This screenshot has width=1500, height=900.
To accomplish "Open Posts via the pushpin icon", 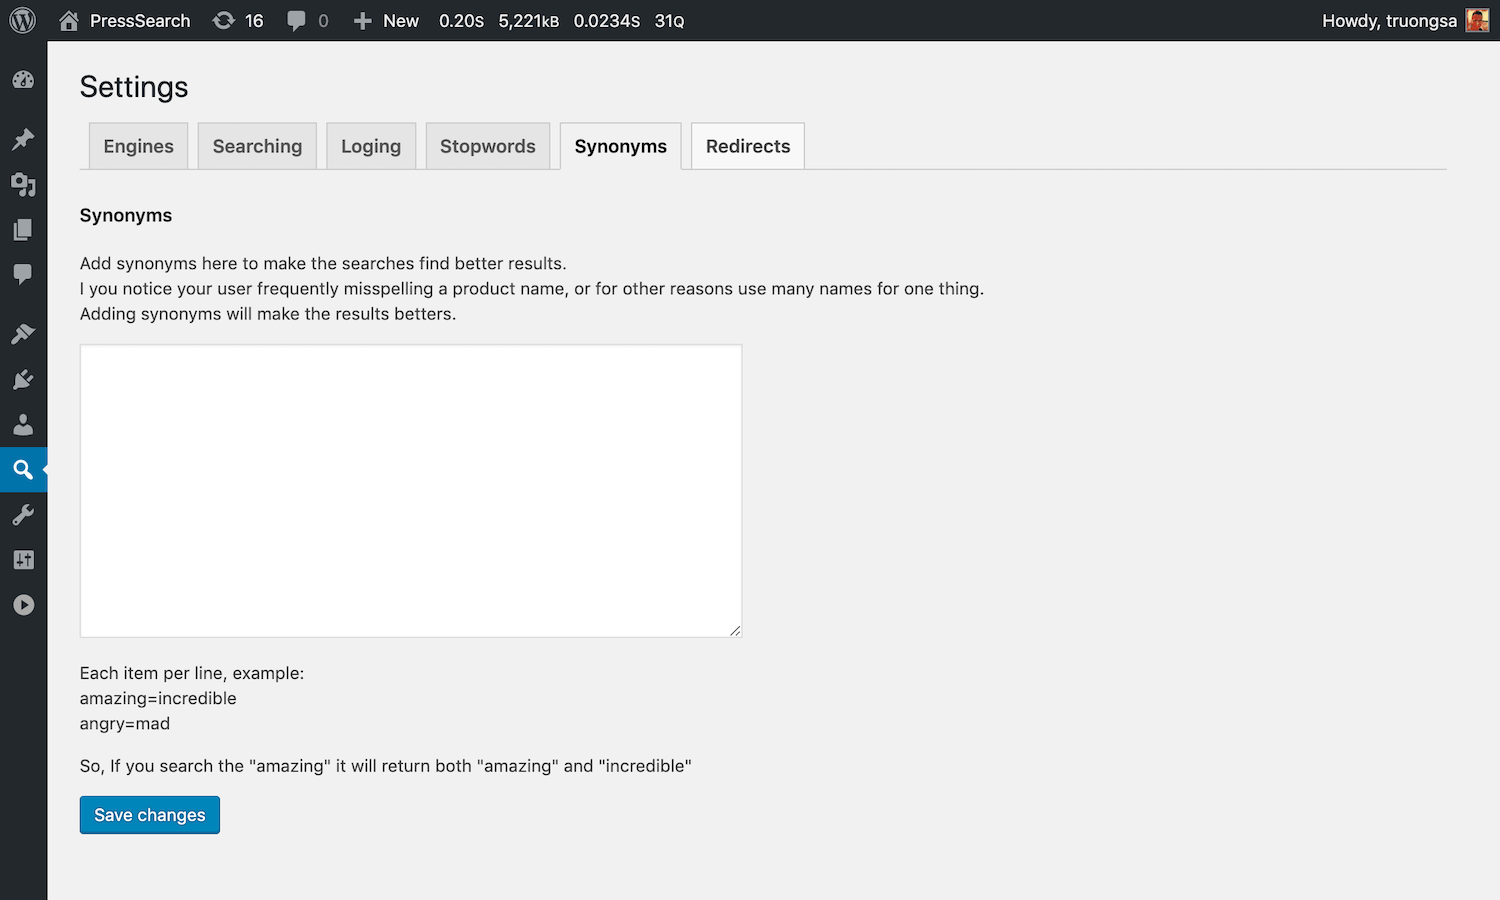I will pos(23,139).
